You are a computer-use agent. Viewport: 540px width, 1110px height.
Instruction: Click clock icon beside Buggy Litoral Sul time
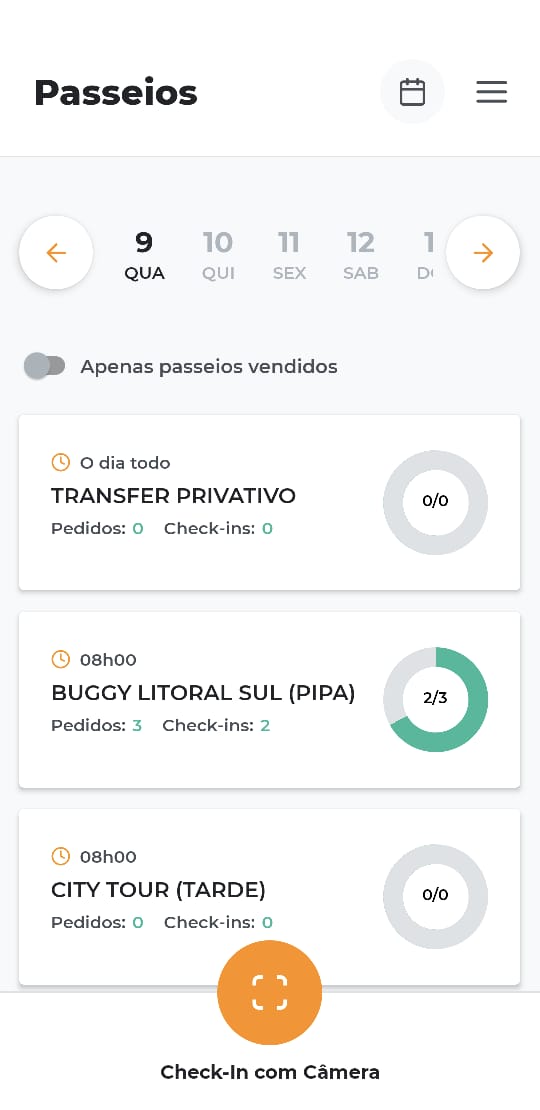[x=61, y=659]
